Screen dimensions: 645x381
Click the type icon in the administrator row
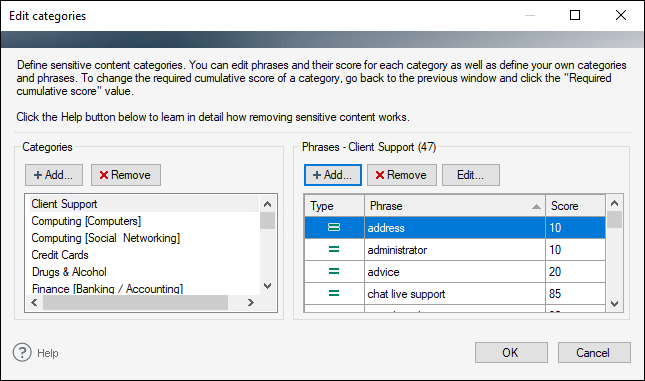pos(334,249)
